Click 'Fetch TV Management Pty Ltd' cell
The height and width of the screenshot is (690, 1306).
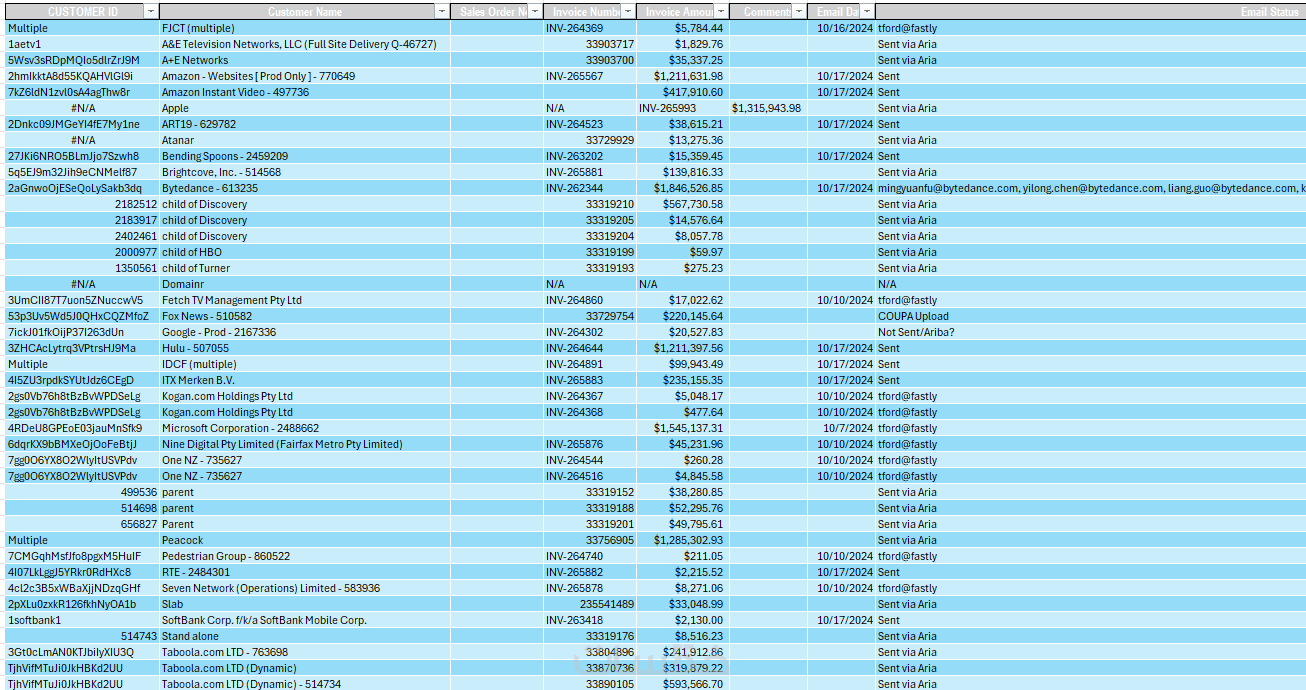(305, 300)
